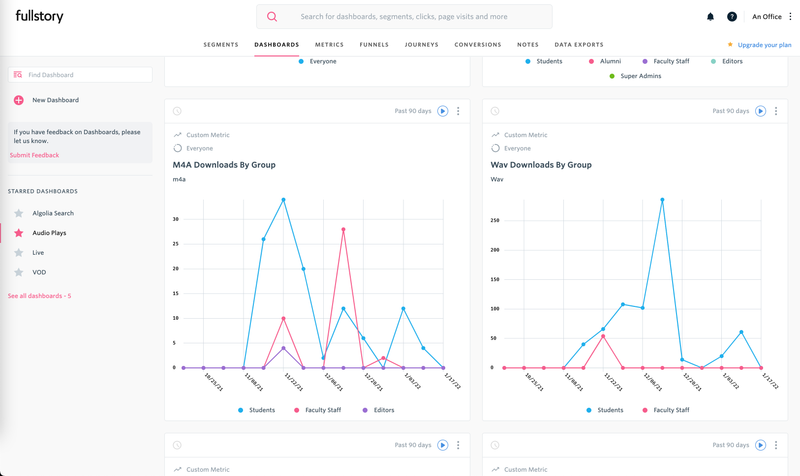This screenshot has height=476, width=800.
Task: Click Past 90 days on Wav card
Action: 731,111
